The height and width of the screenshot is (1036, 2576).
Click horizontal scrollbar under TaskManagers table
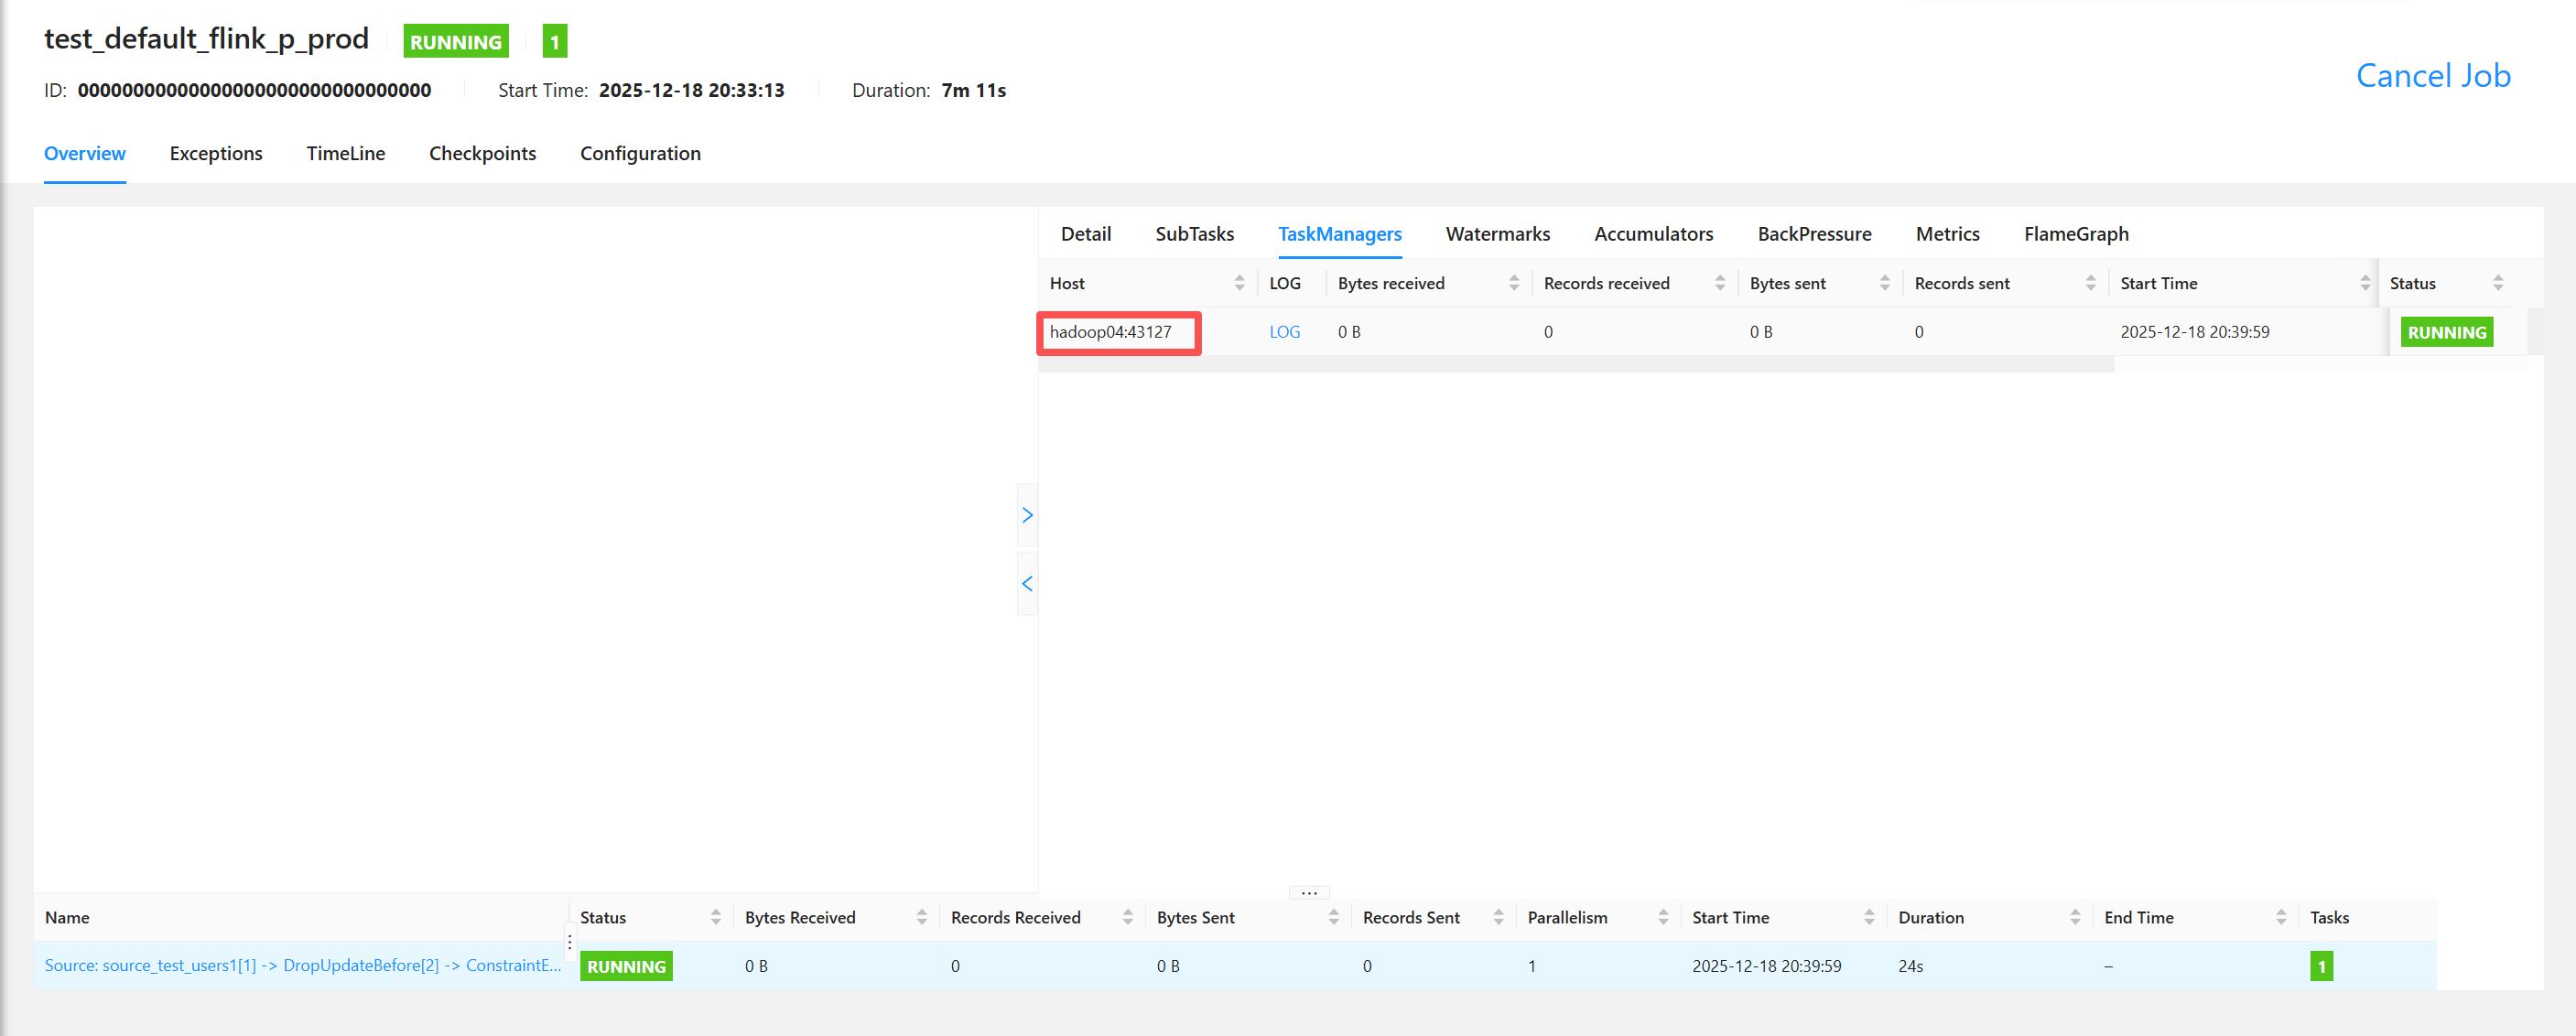click(1575, 365)
